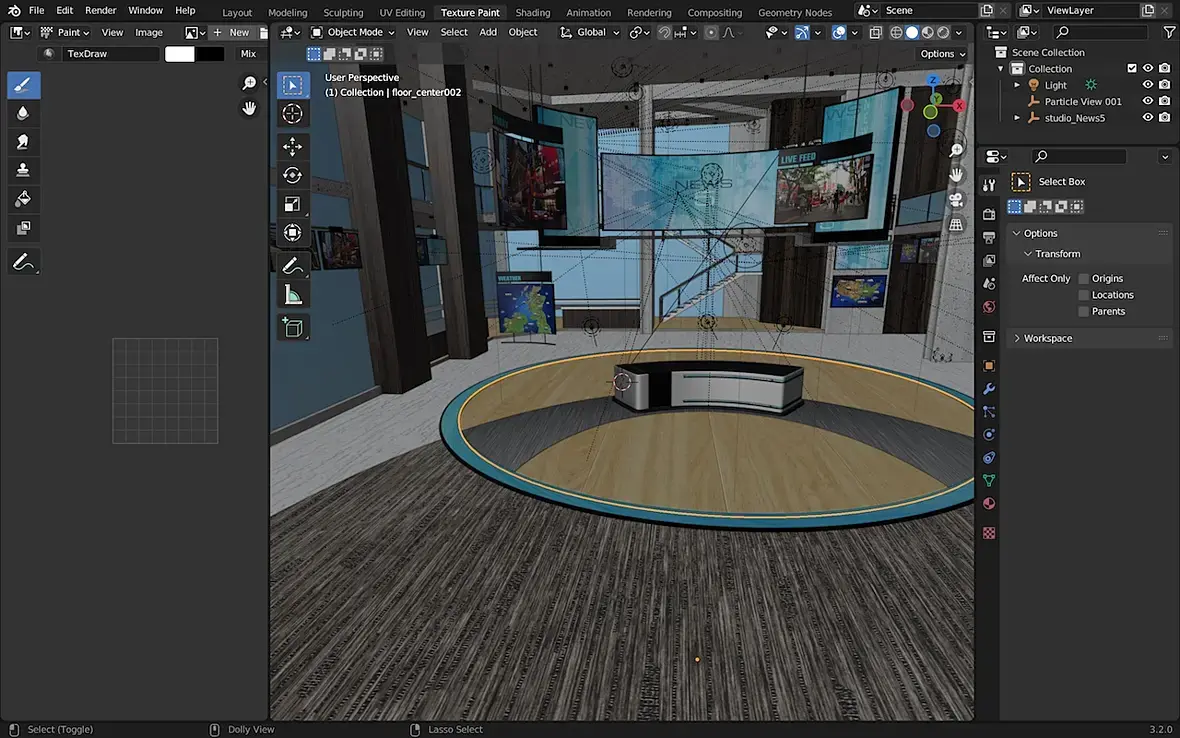
Task: Switch to the Shading workspace tab
Action: [532, 13]
